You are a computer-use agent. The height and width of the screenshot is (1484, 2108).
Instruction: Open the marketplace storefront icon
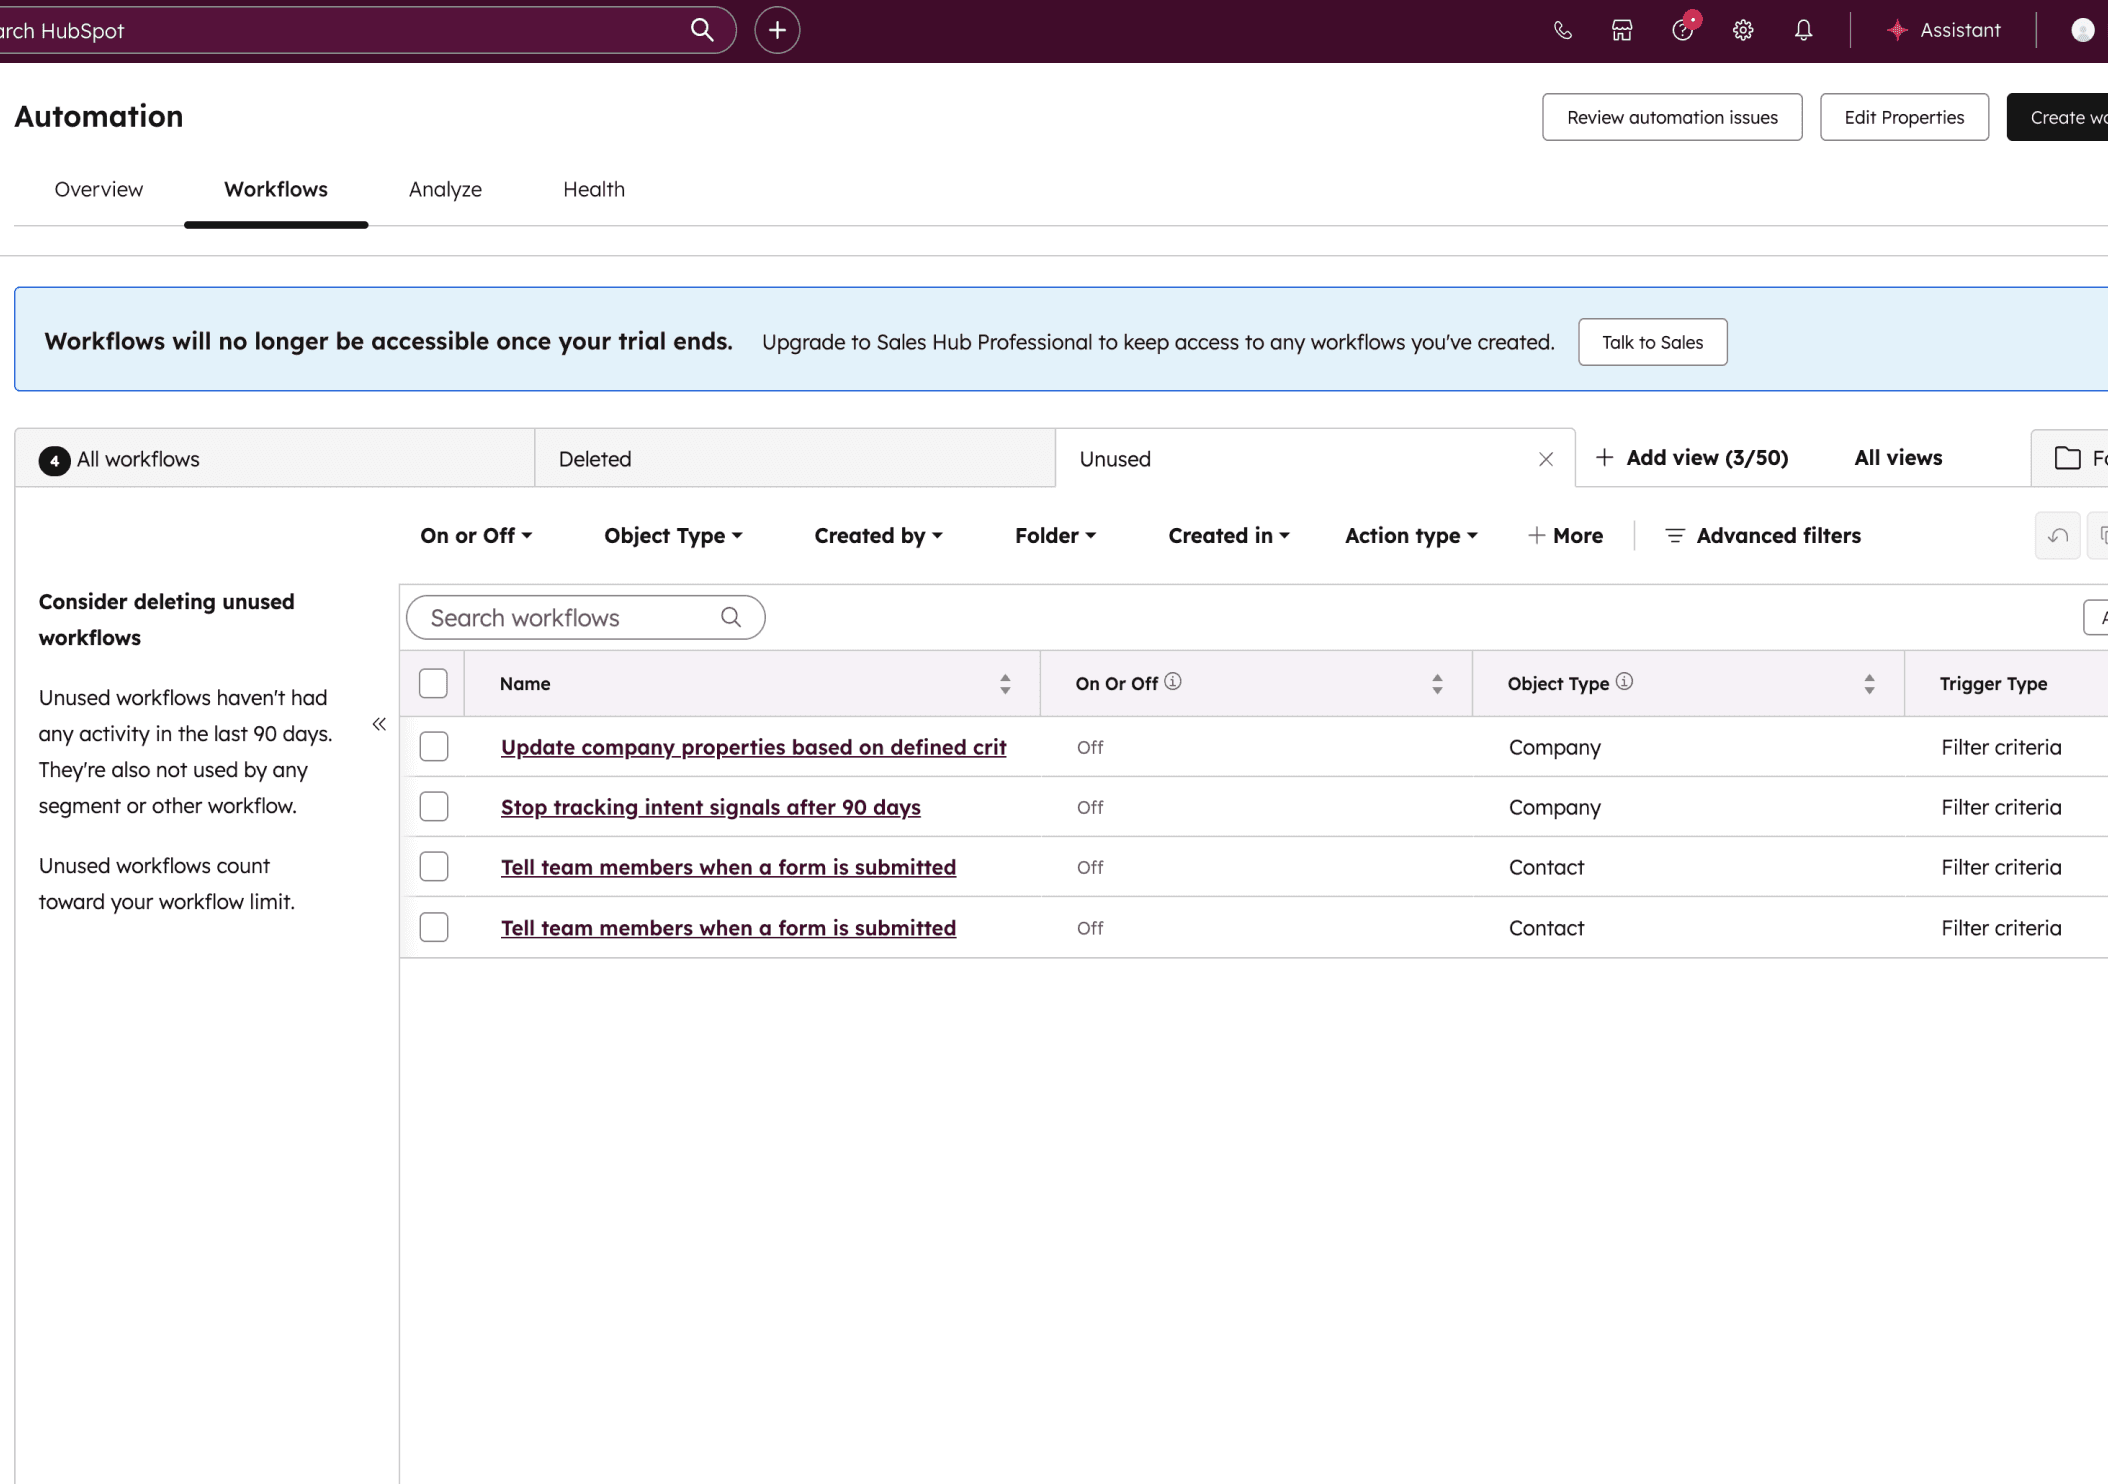pyautogui.click(x=1622, y=30)
